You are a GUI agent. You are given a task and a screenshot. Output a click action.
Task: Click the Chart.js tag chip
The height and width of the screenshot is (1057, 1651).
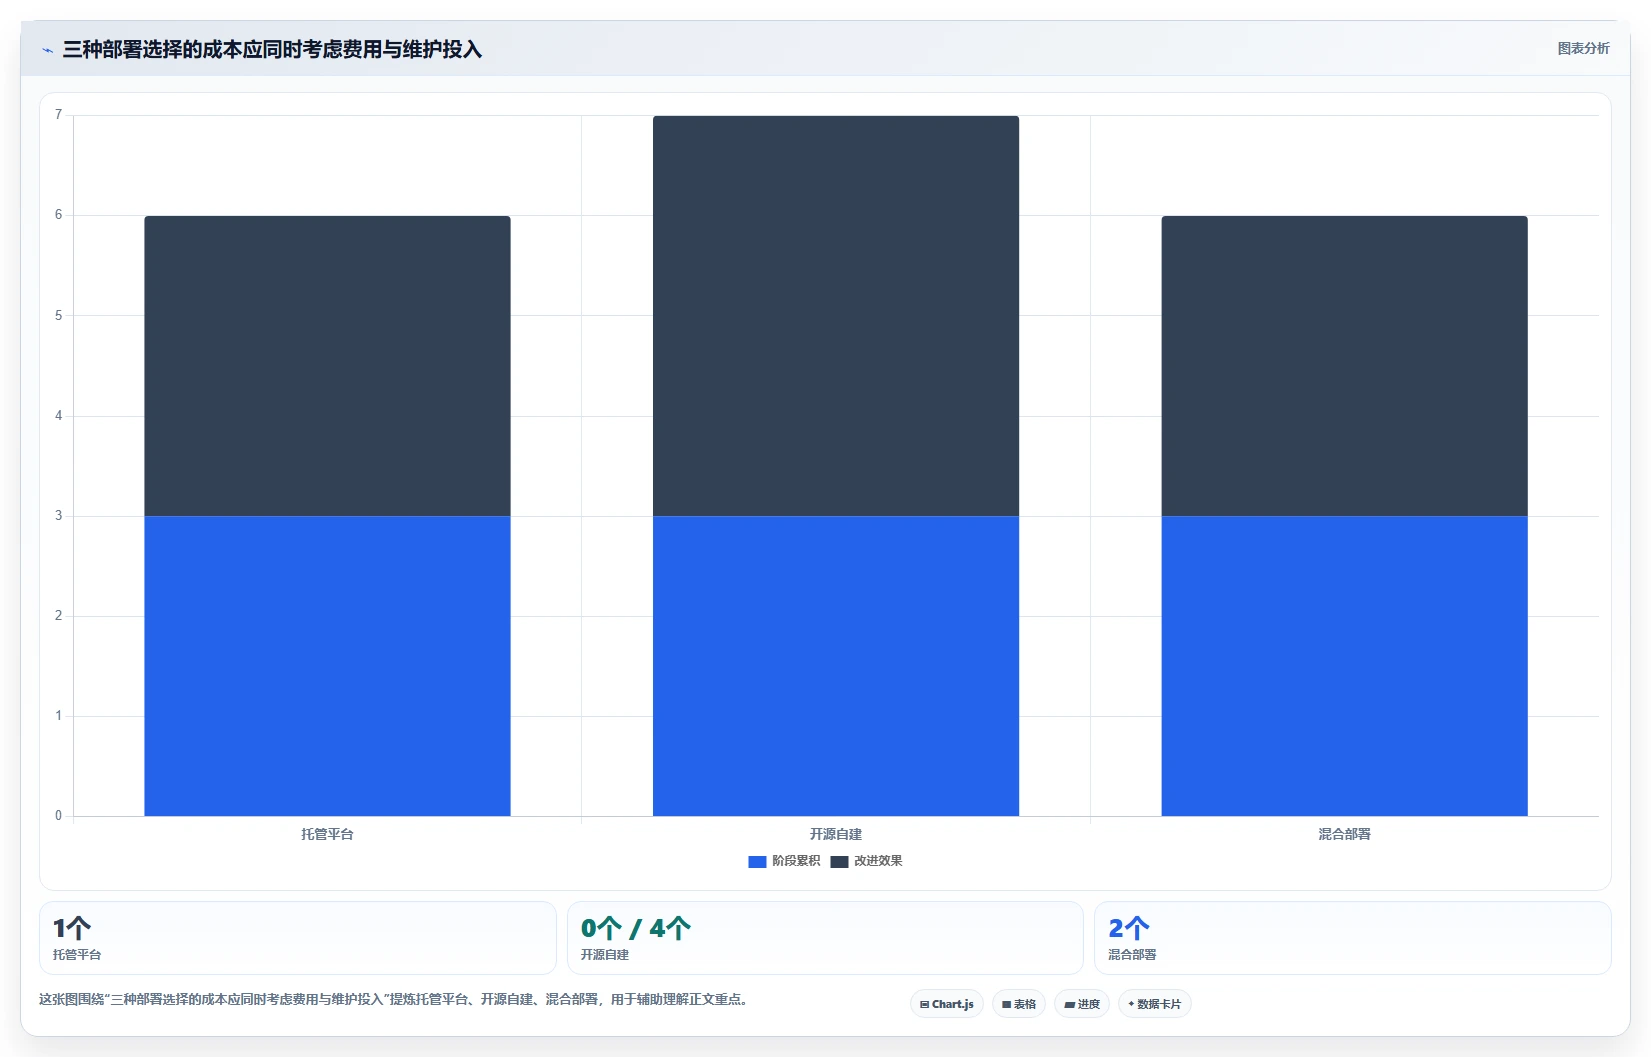pos(947,1004)
